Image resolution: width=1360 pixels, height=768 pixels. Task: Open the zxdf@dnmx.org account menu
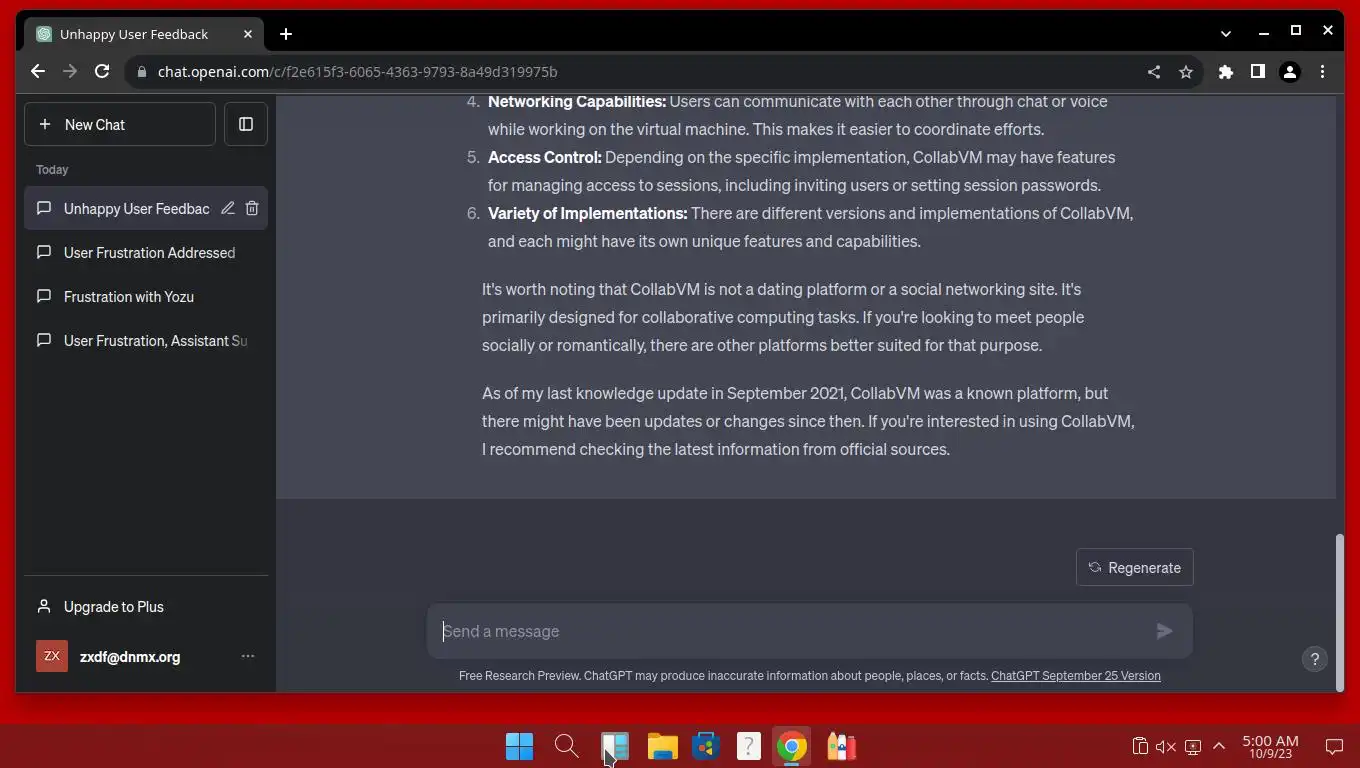pos(146,656)
